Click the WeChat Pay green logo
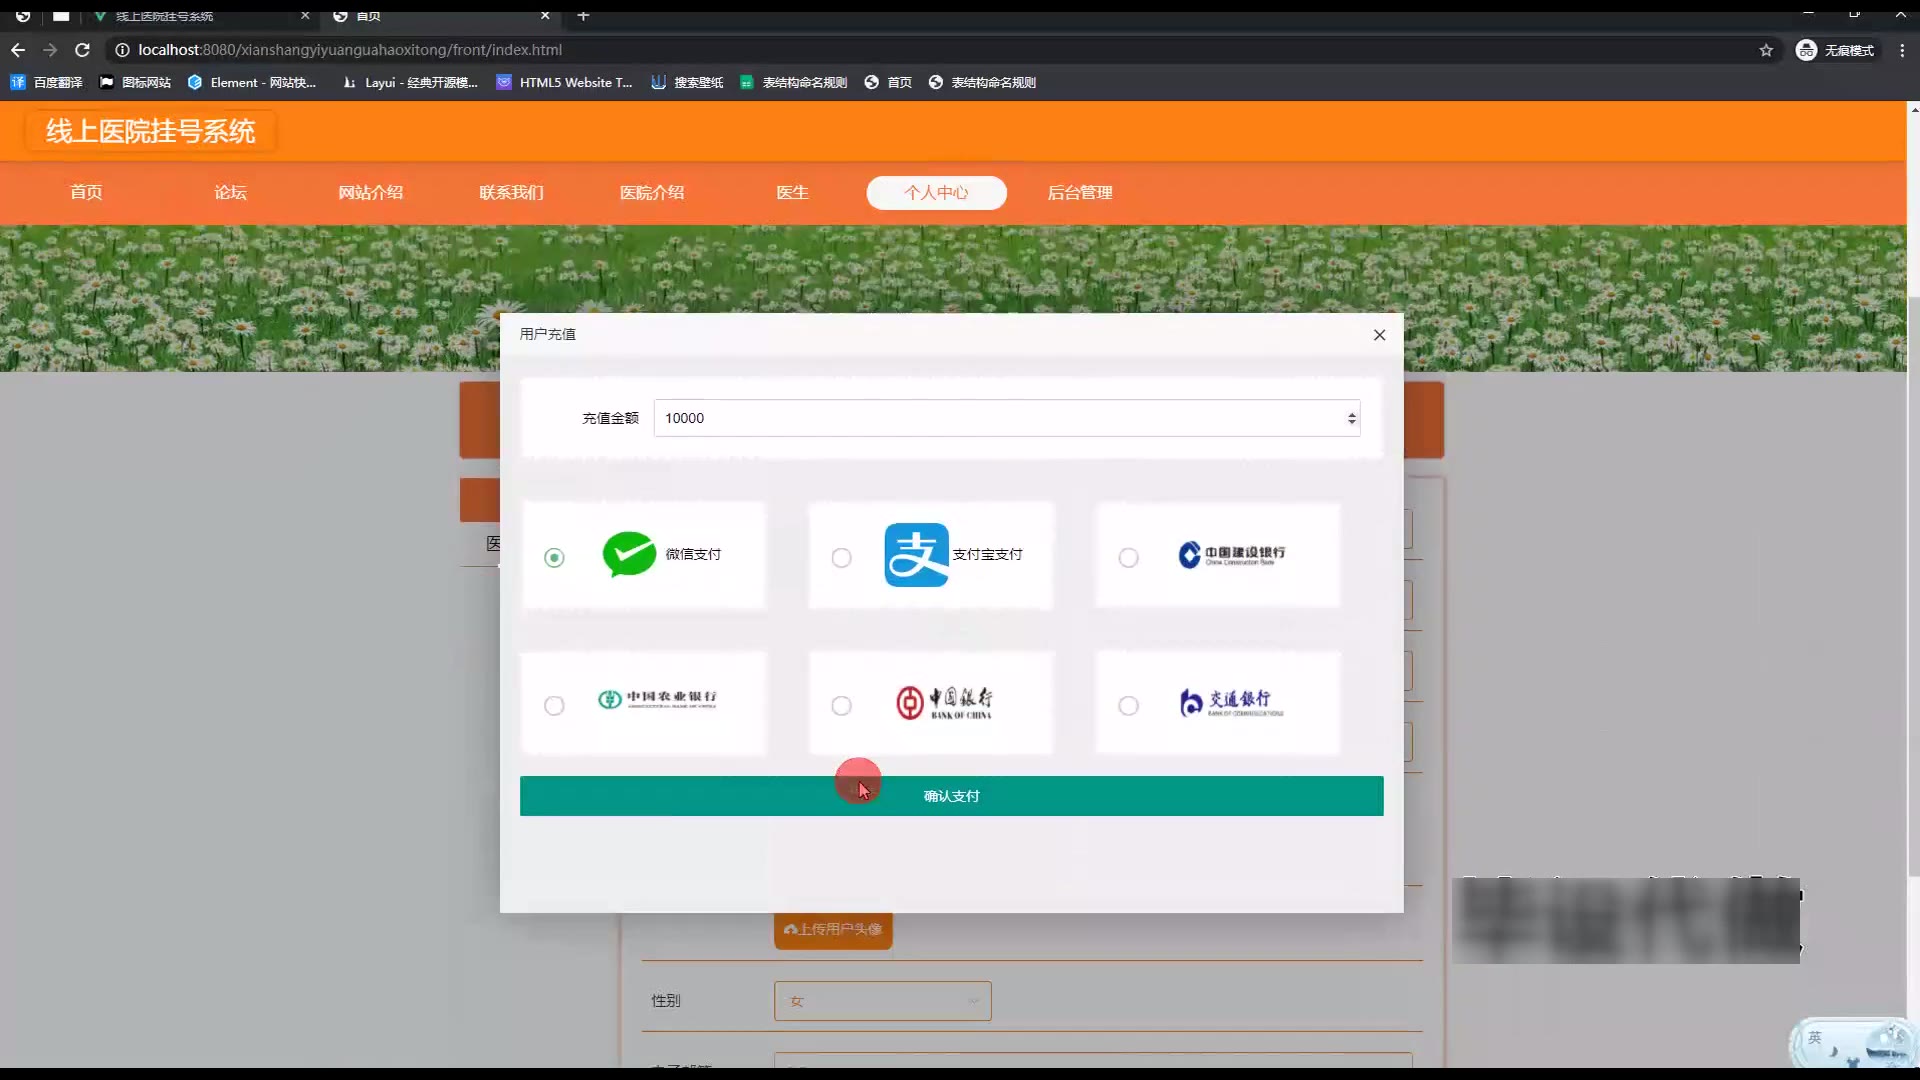The image size is (1920, 1080). (x=629, y=554)
